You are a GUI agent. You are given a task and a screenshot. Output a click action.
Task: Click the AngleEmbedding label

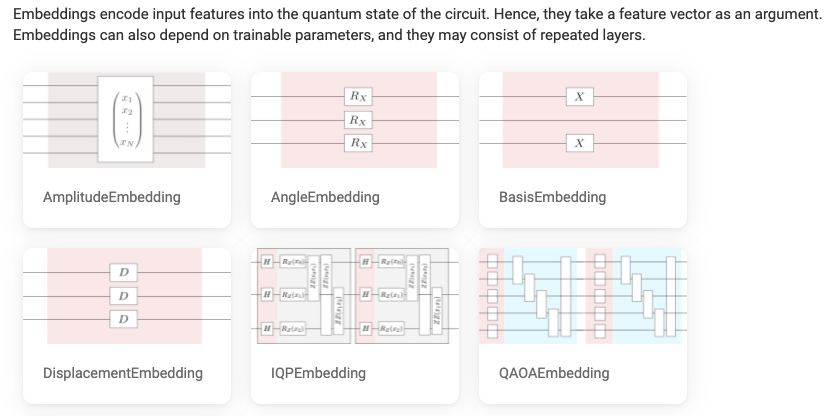click(325, 197)
